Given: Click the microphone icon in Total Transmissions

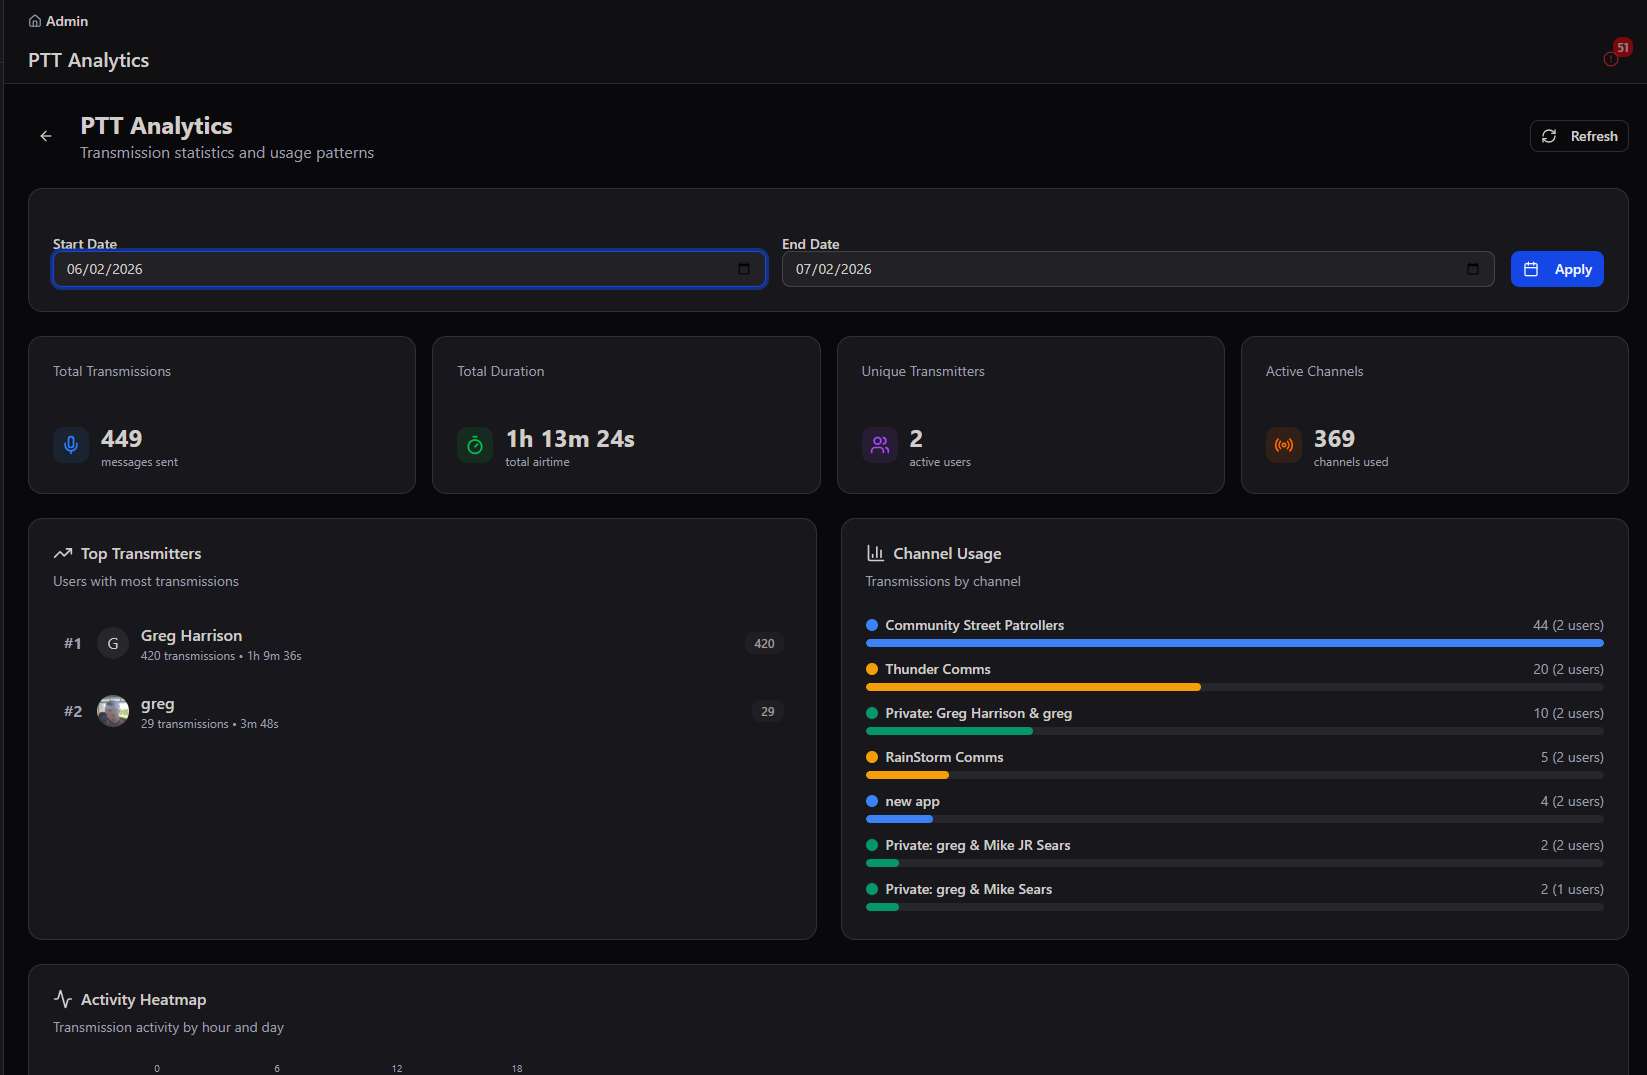Looking at the screenshot, I should [71, 445].
